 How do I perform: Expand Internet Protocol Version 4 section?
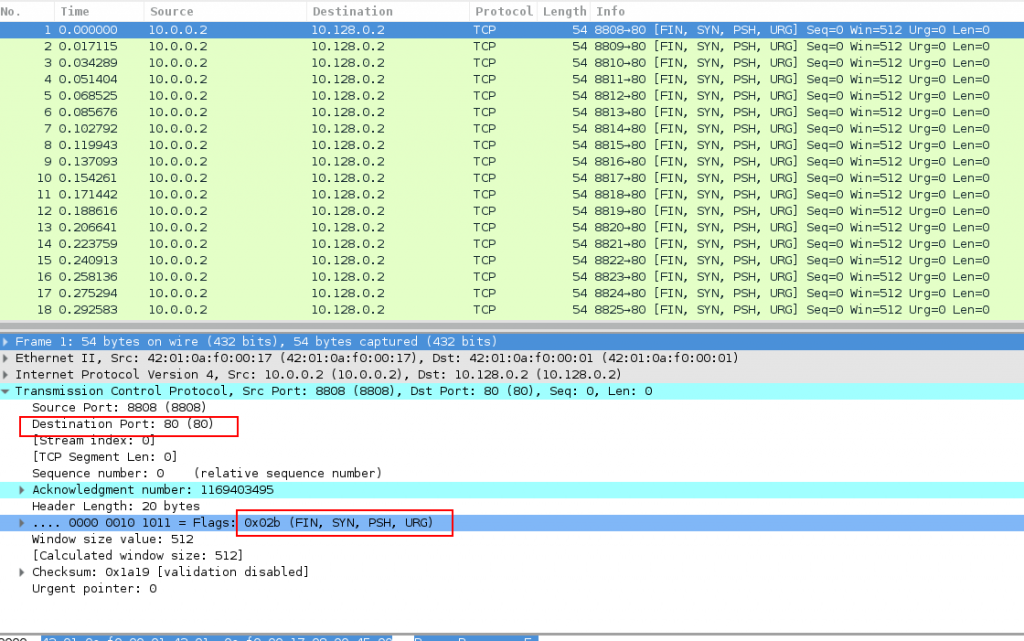click(6, 375)
